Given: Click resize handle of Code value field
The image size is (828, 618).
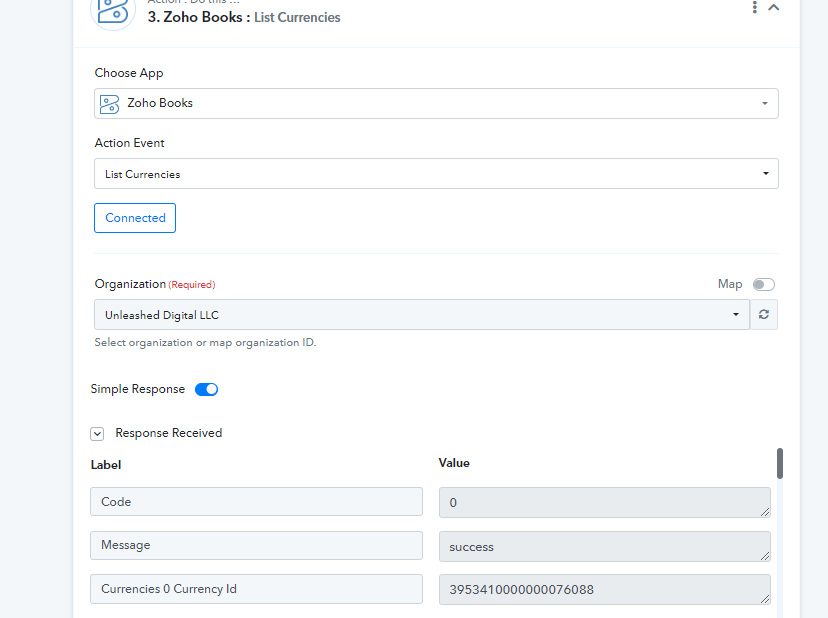Looking at the screenshot, I should click(x=765, y=511).
